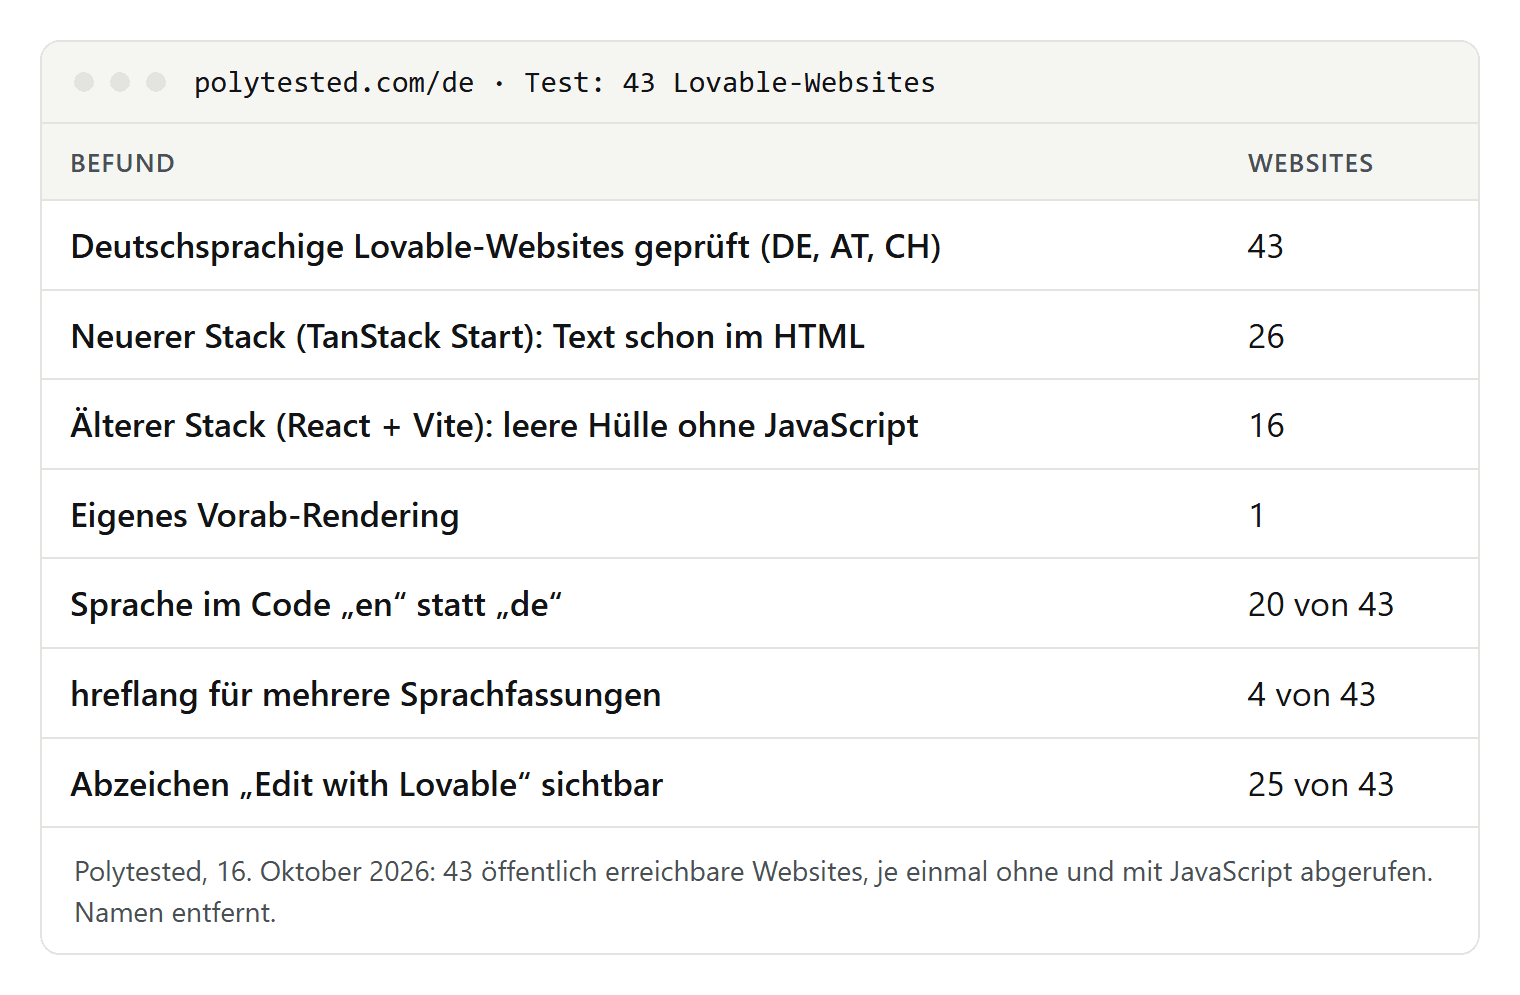
Task: Click the value 16
Action: click(1266, 425)
